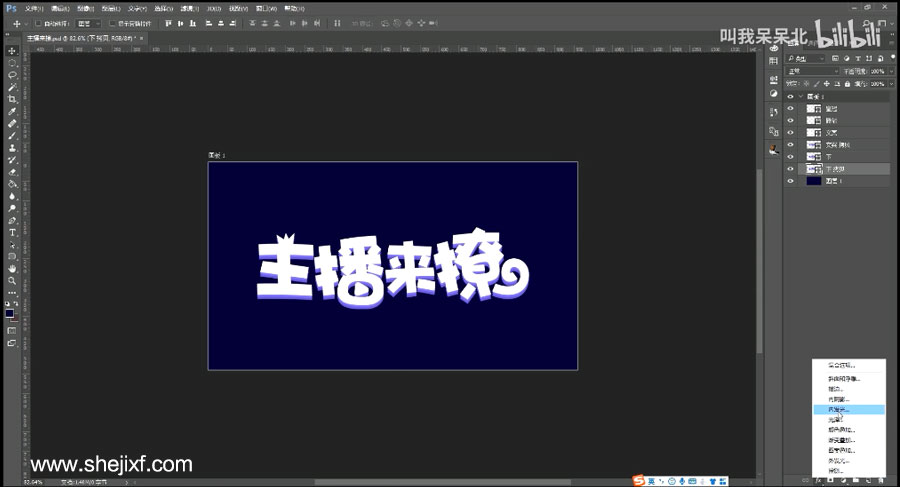
Task: Hide the dark blue 图层 1 layer
Action: pos(790,181)
